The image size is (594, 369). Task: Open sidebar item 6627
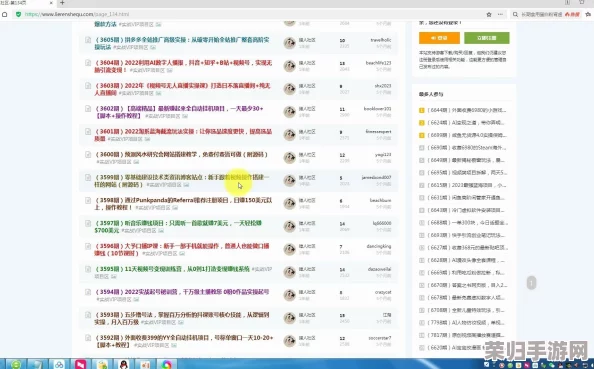[467, 248]
